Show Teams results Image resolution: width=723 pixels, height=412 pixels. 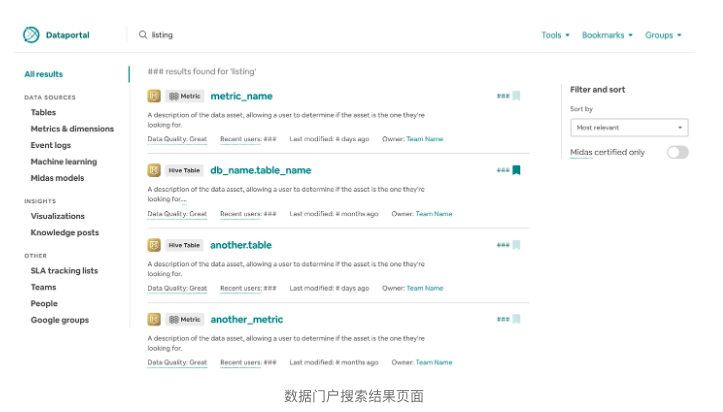click(x=43, y=287)
